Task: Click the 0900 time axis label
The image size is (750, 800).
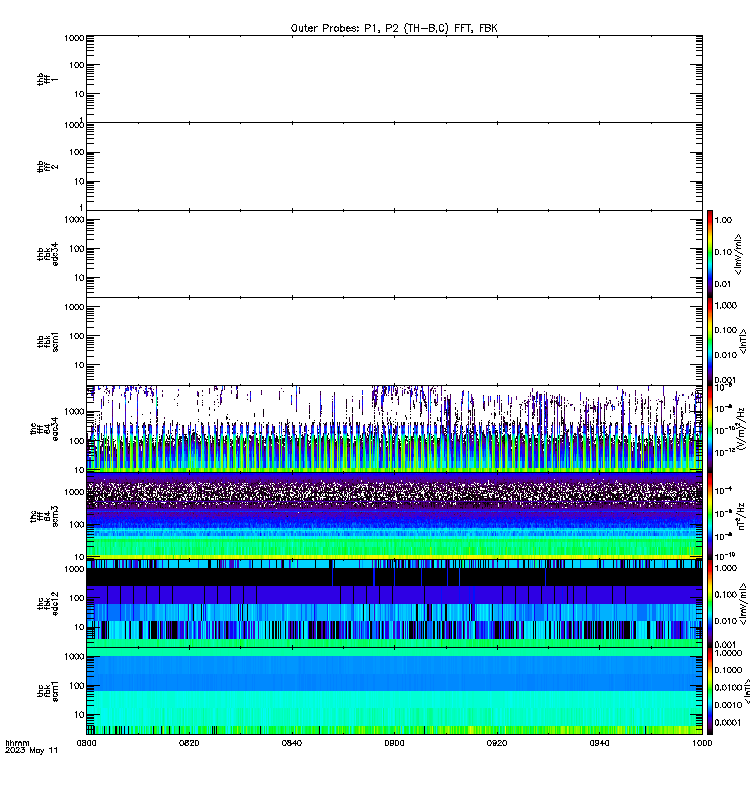Action: click(x=394, y=743)
